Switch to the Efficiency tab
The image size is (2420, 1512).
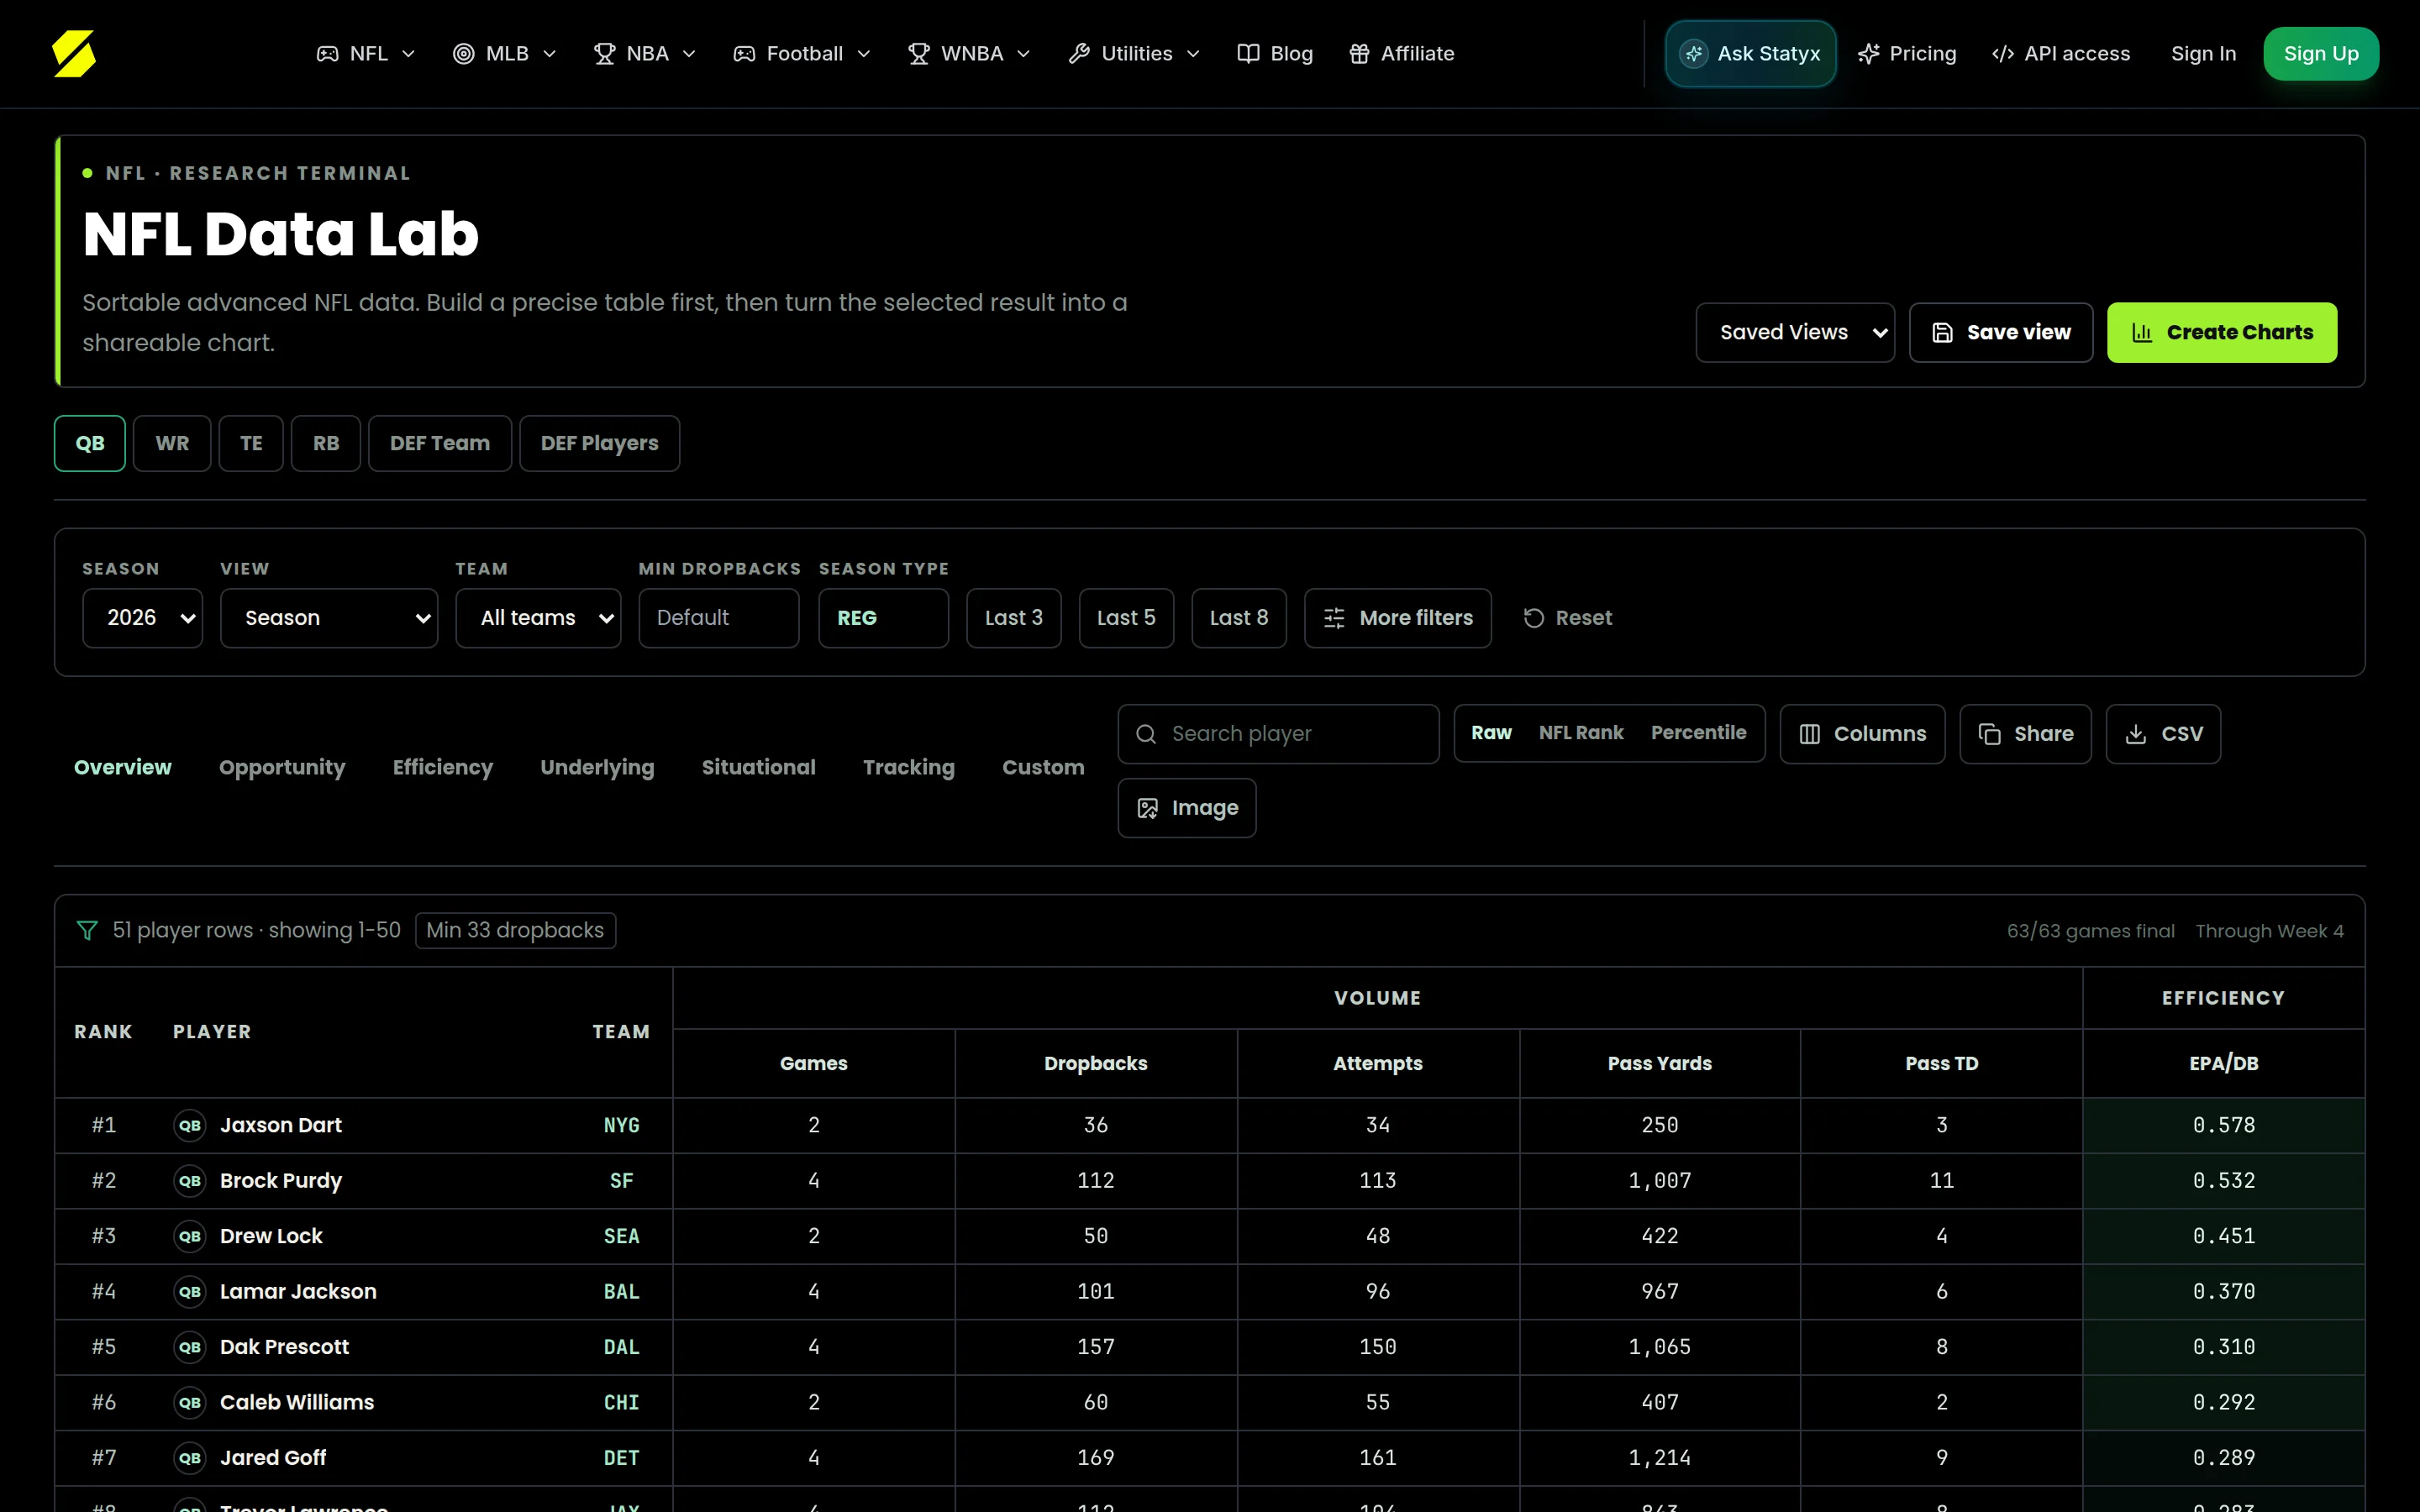tap(443, 767)
